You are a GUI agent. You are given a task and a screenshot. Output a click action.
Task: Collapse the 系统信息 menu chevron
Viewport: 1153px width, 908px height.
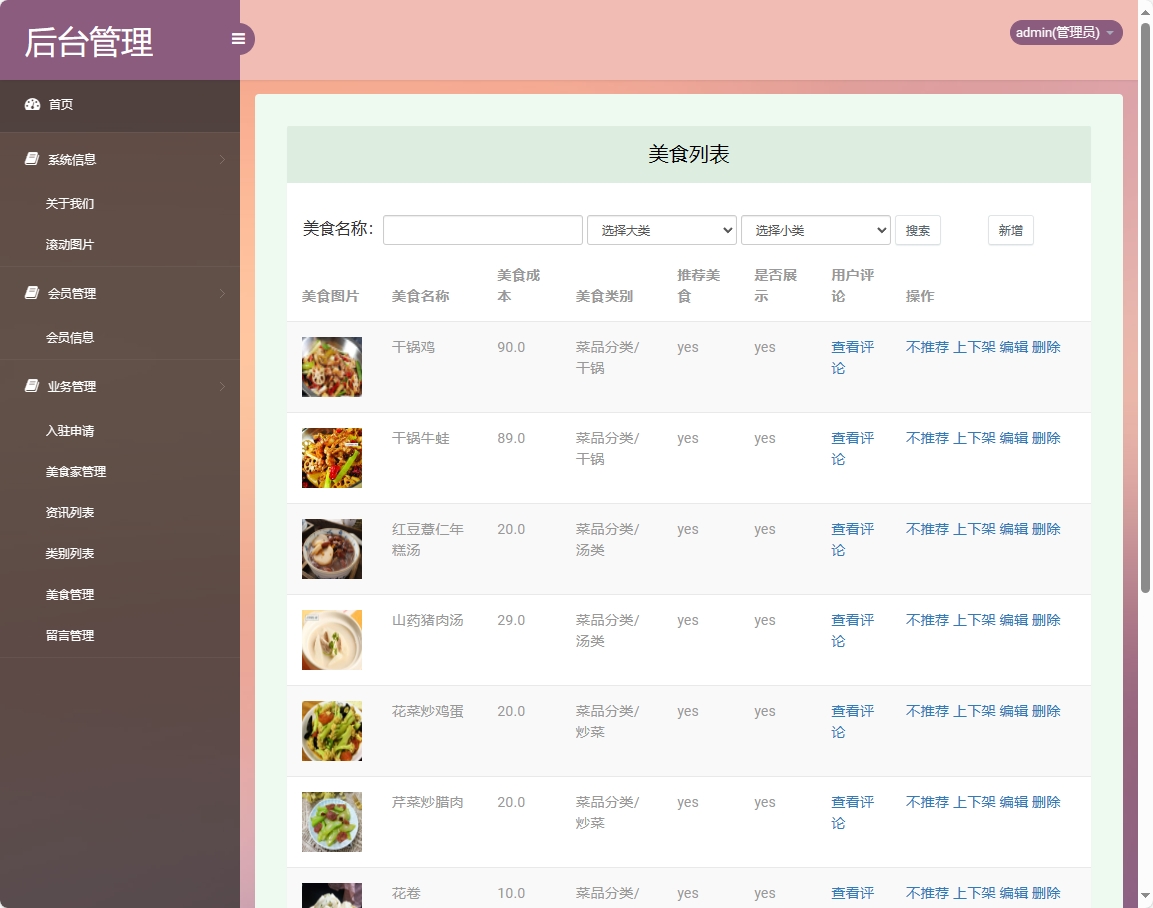point(222,160)
